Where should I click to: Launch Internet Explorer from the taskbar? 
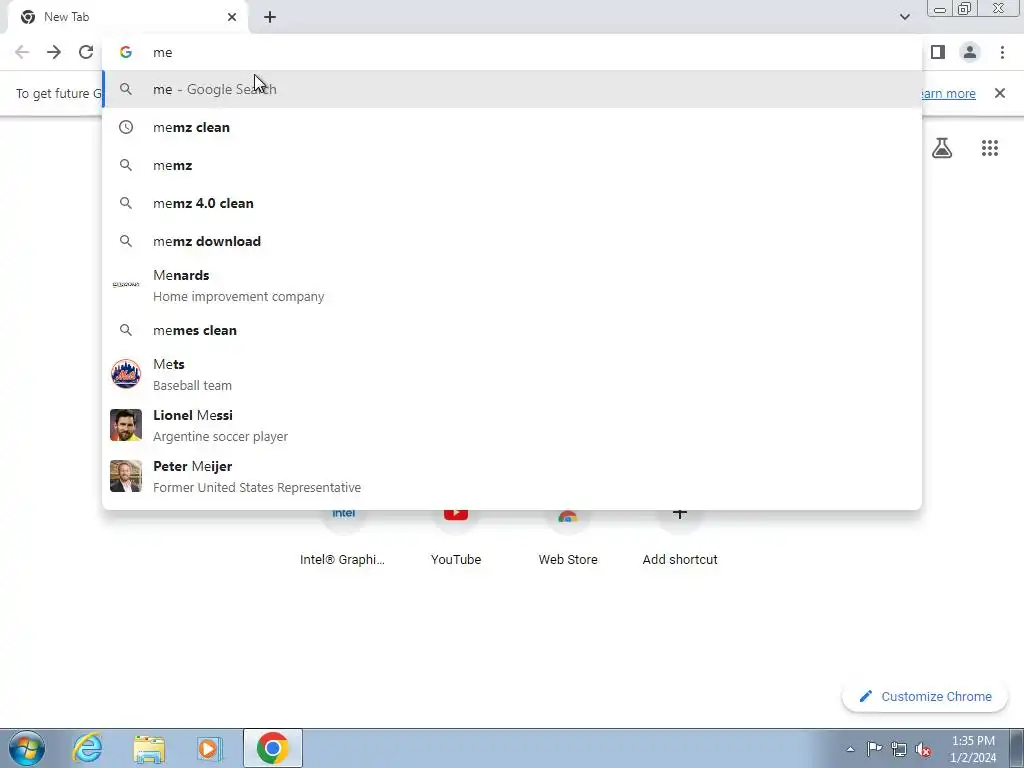pos(88,748)
